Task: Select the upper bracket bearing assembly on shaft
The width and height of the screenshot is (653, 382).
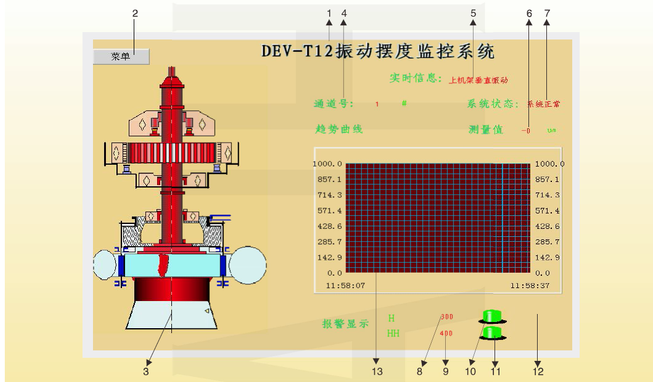Action: [172, 124]
